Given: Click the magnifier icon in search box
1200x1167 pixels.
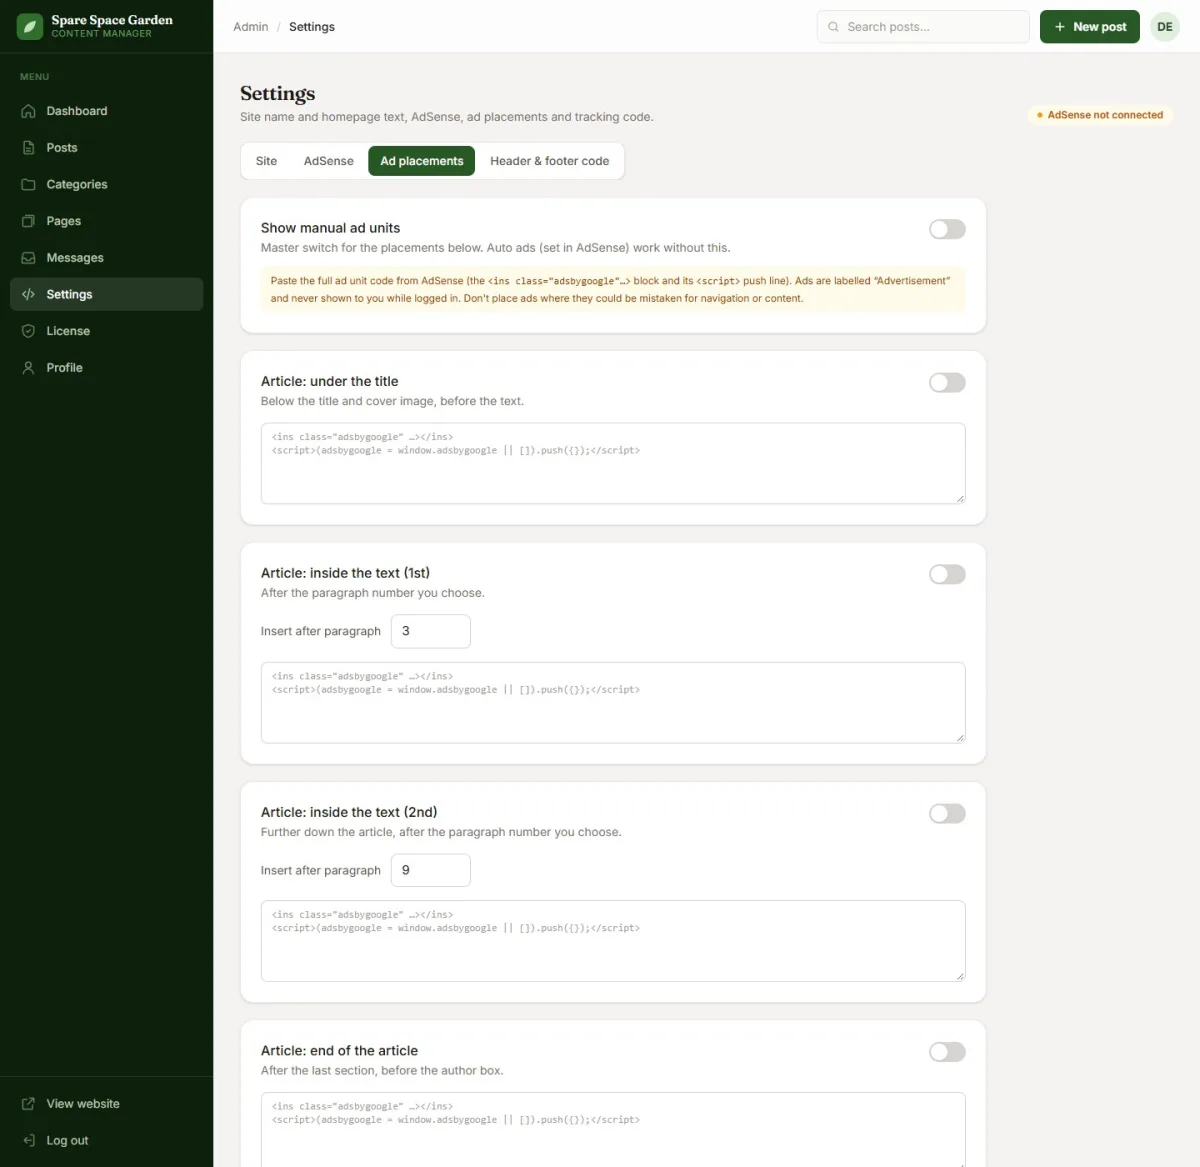Looking at the screenshot, I should click(833, 27).
